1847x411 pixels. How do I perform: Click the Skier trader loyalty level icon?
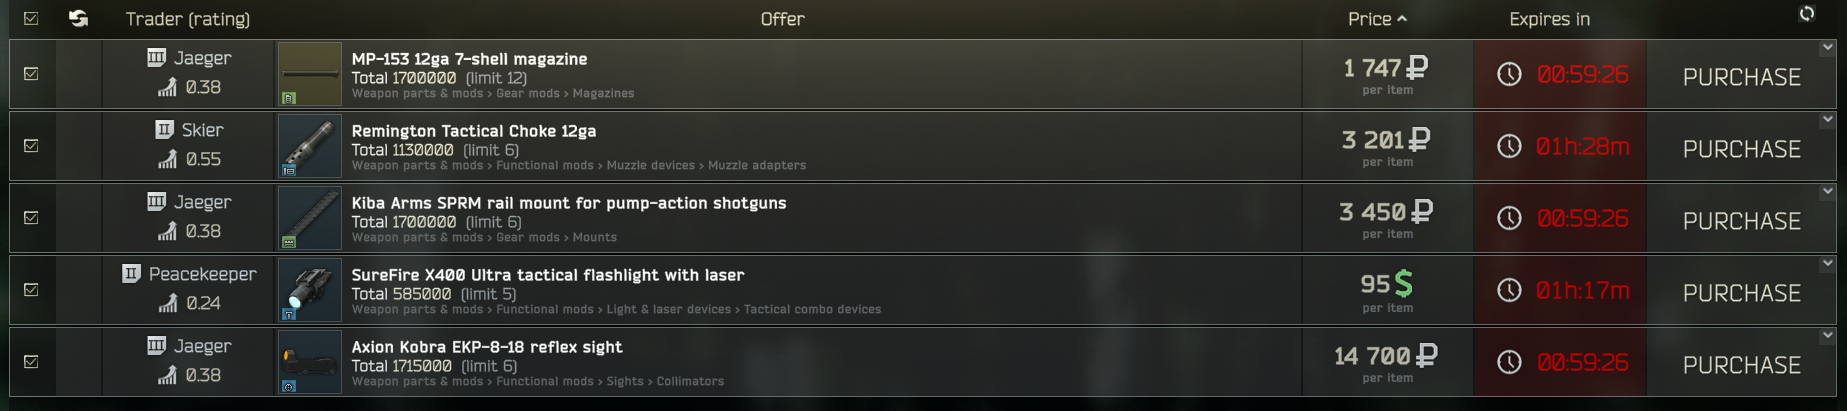click(165, 129)
